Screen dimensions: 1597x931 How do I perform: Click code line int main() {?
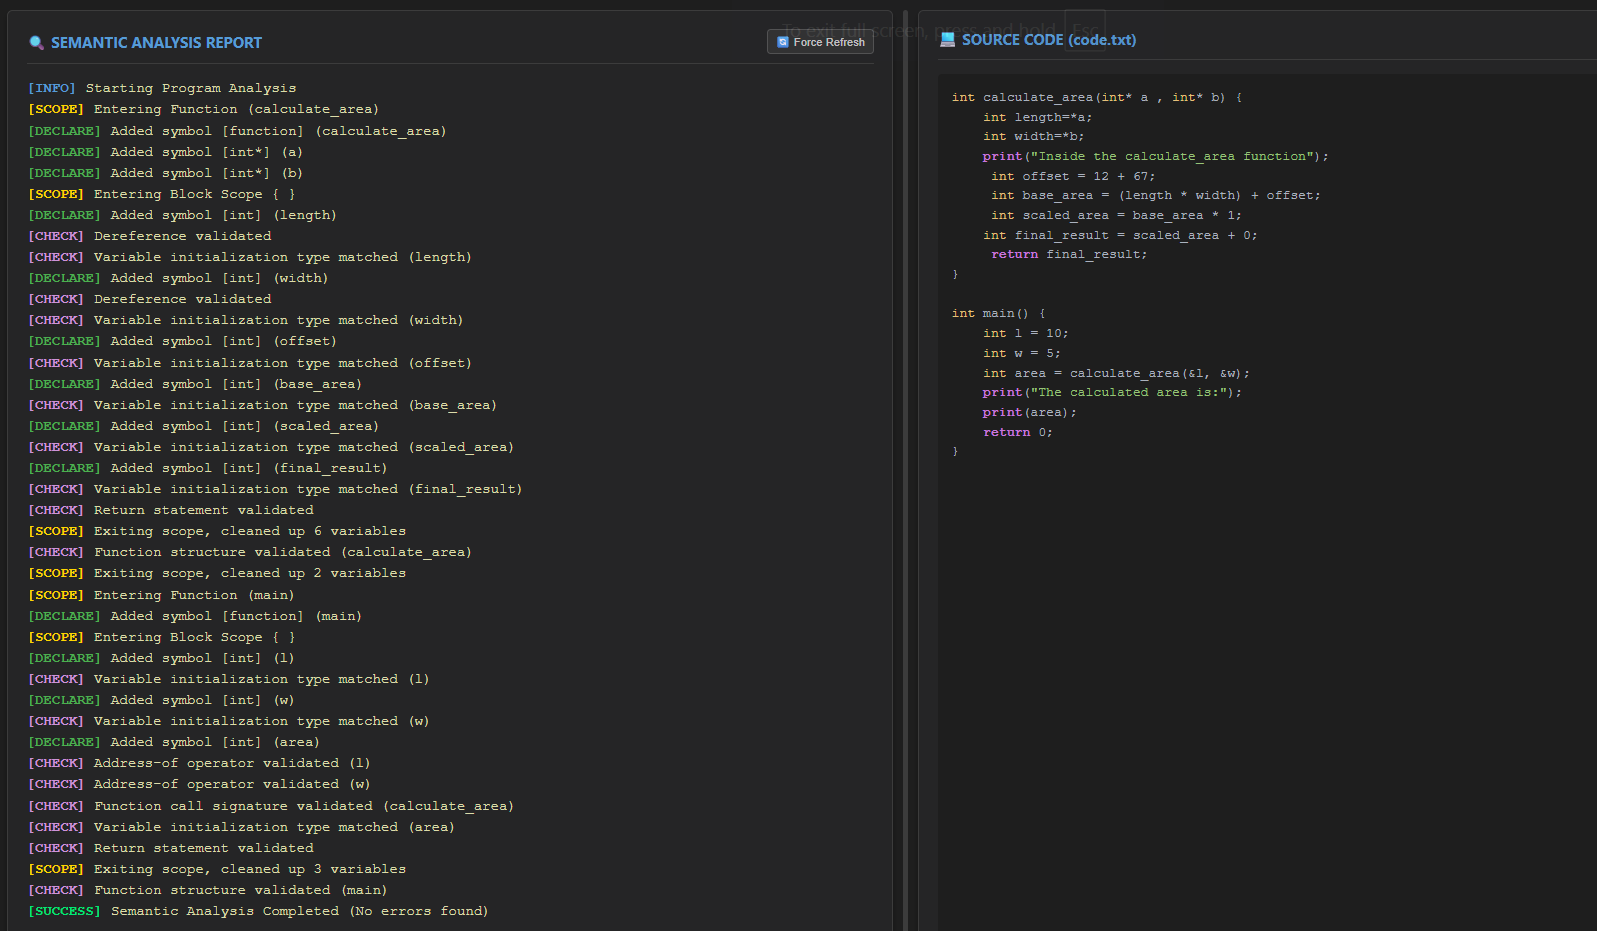(x=998, y=313)
